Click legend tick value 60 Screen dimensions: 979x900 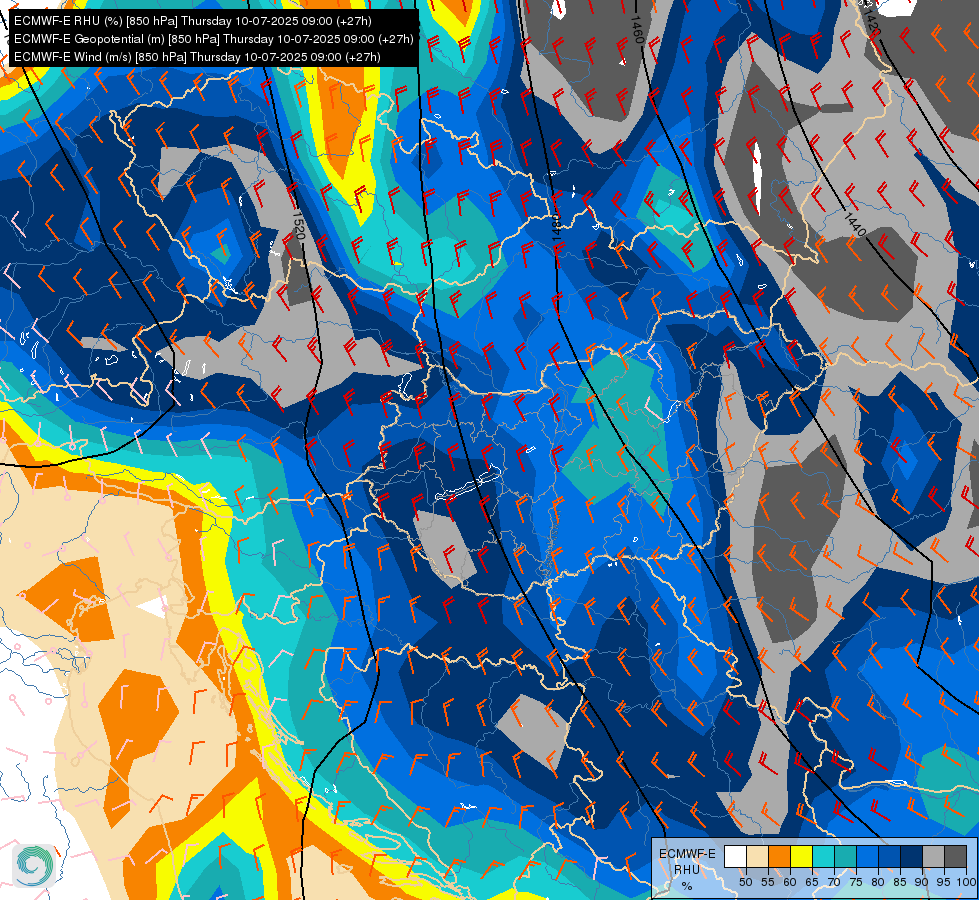(790, 882)
